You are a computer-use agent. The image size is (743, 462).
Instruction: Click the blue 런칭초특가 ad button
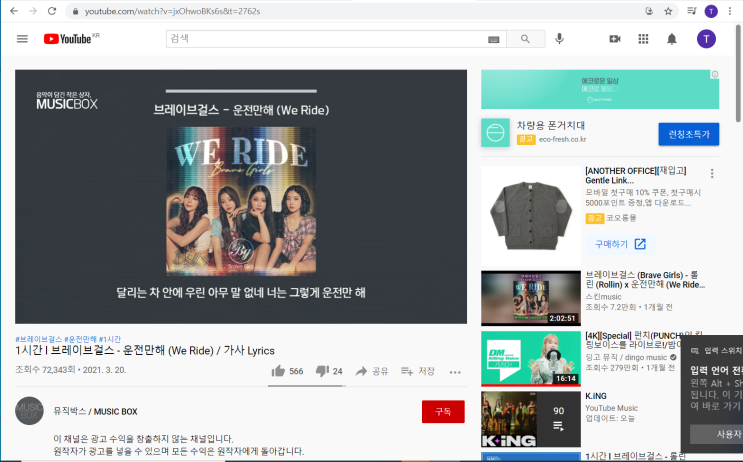click(x=689, y=134)
